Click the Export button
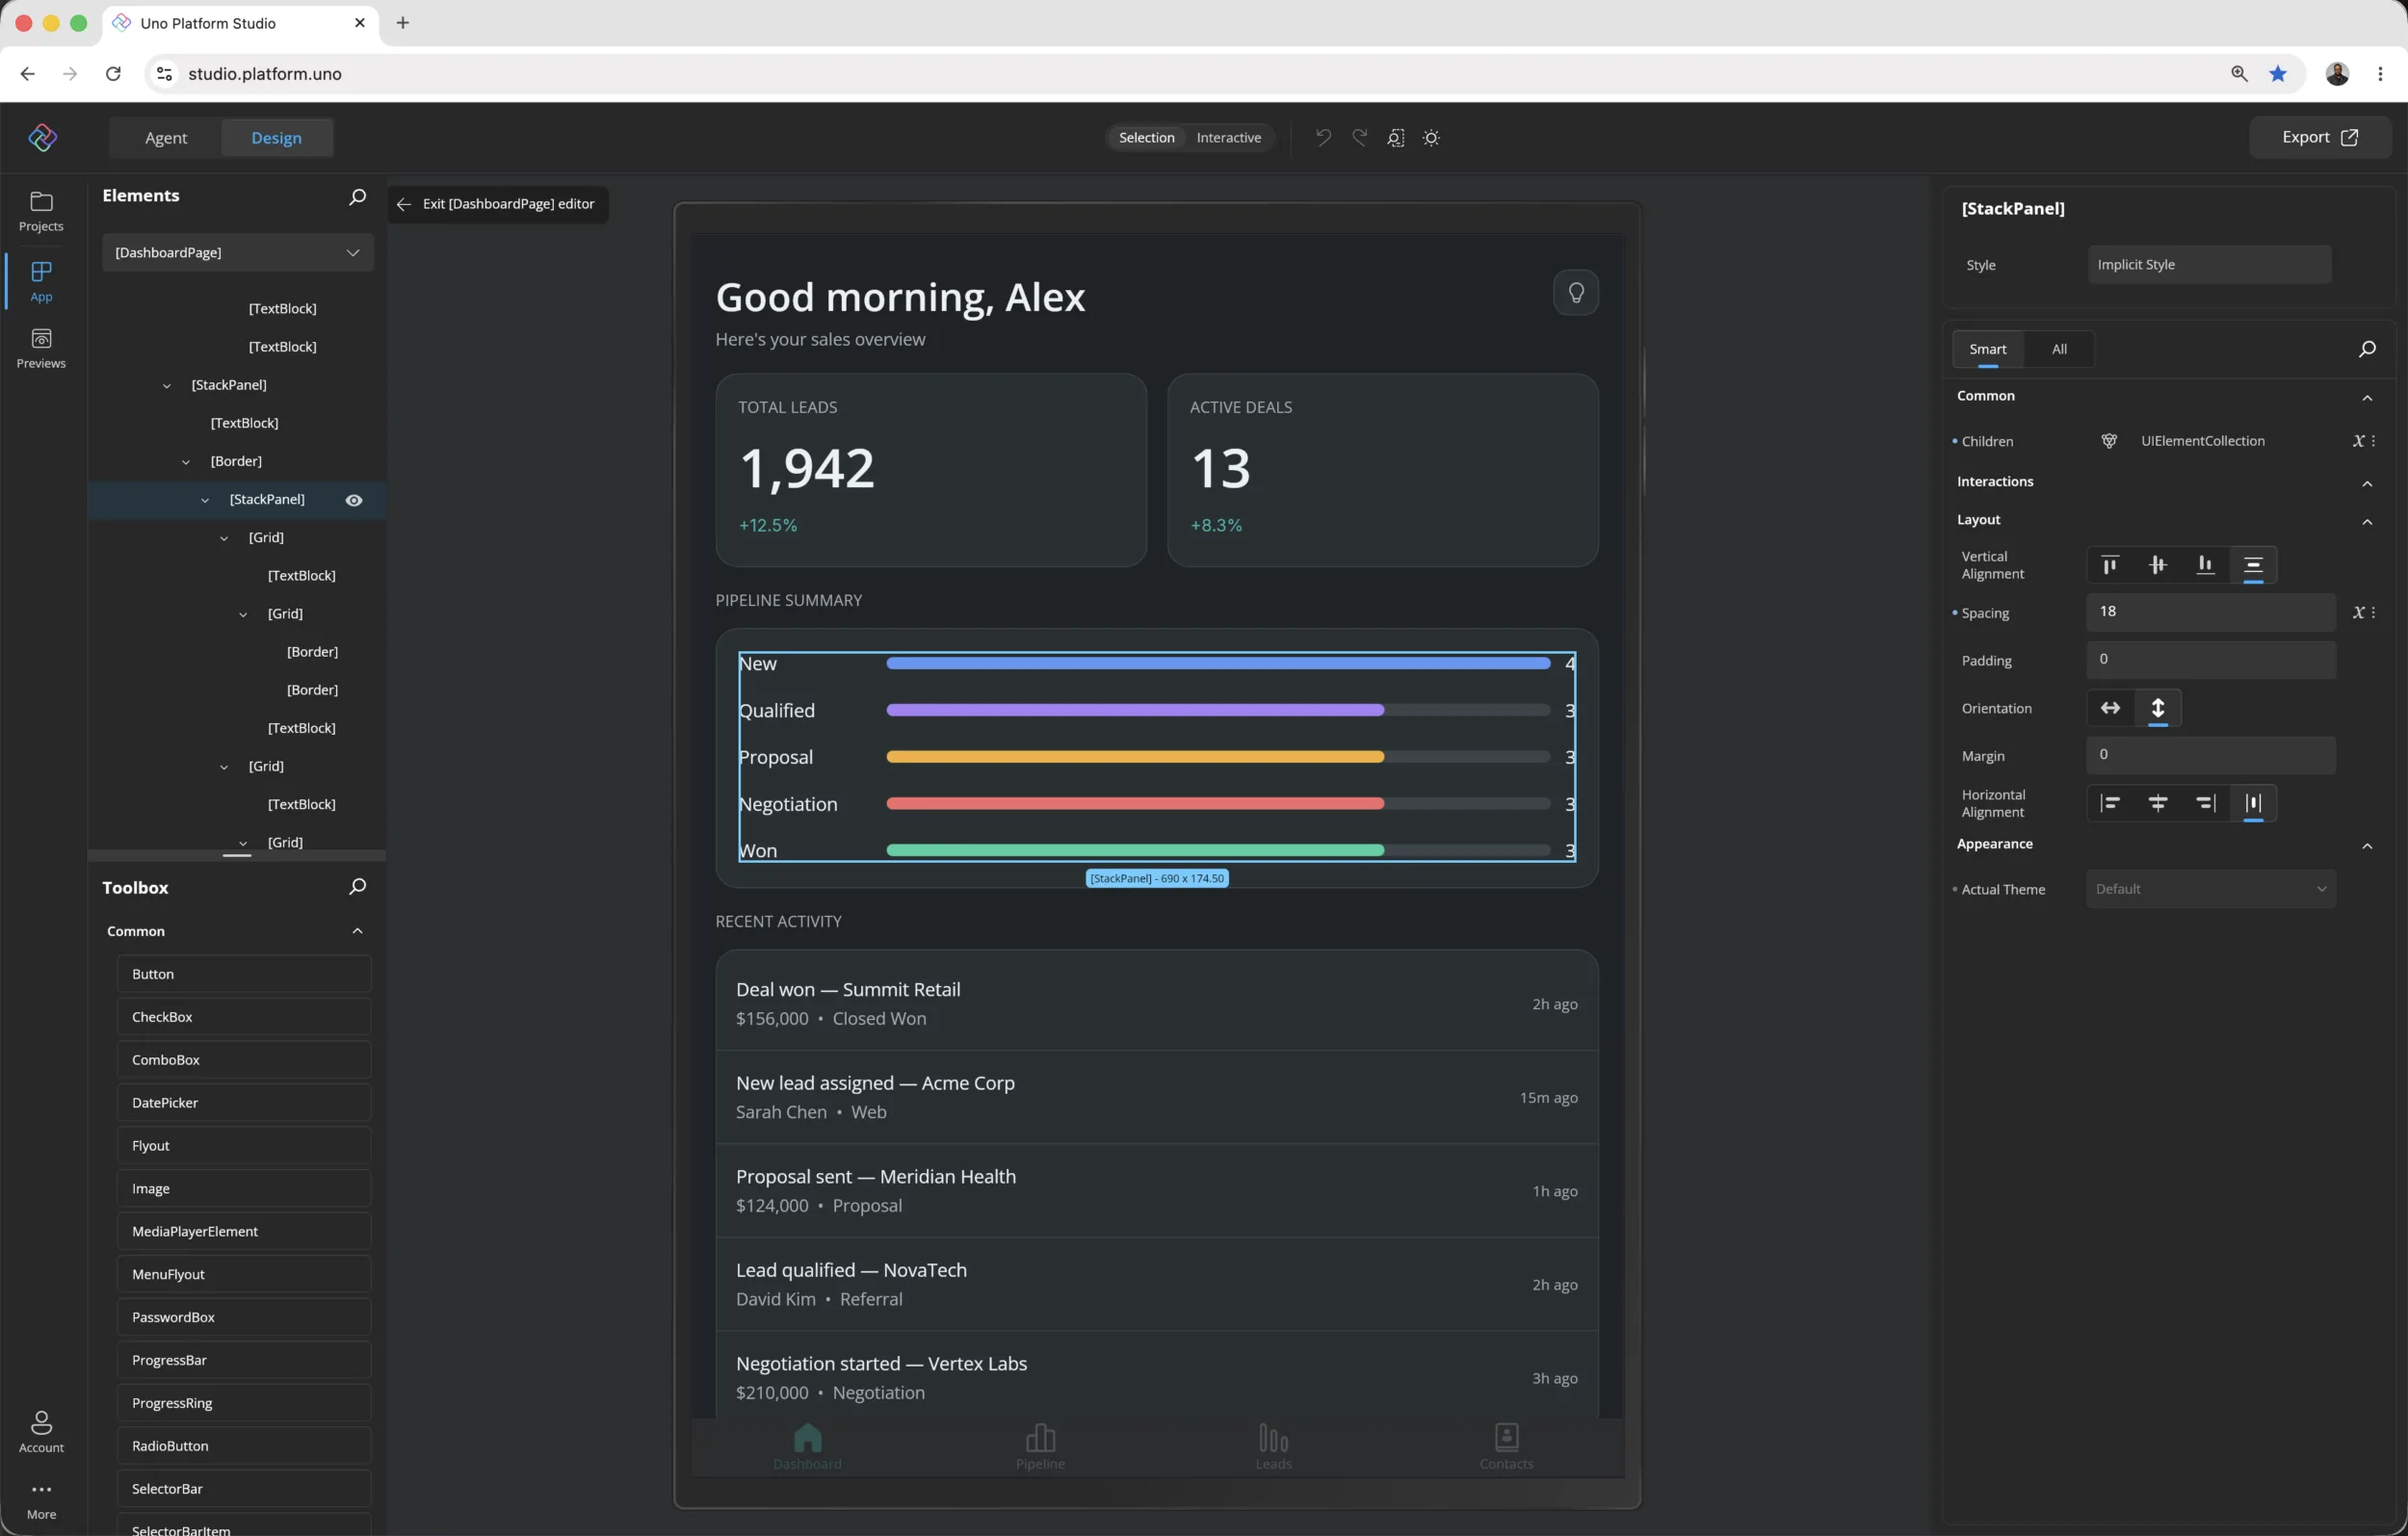2408x1536 pixels. [x=2319, y=137]
